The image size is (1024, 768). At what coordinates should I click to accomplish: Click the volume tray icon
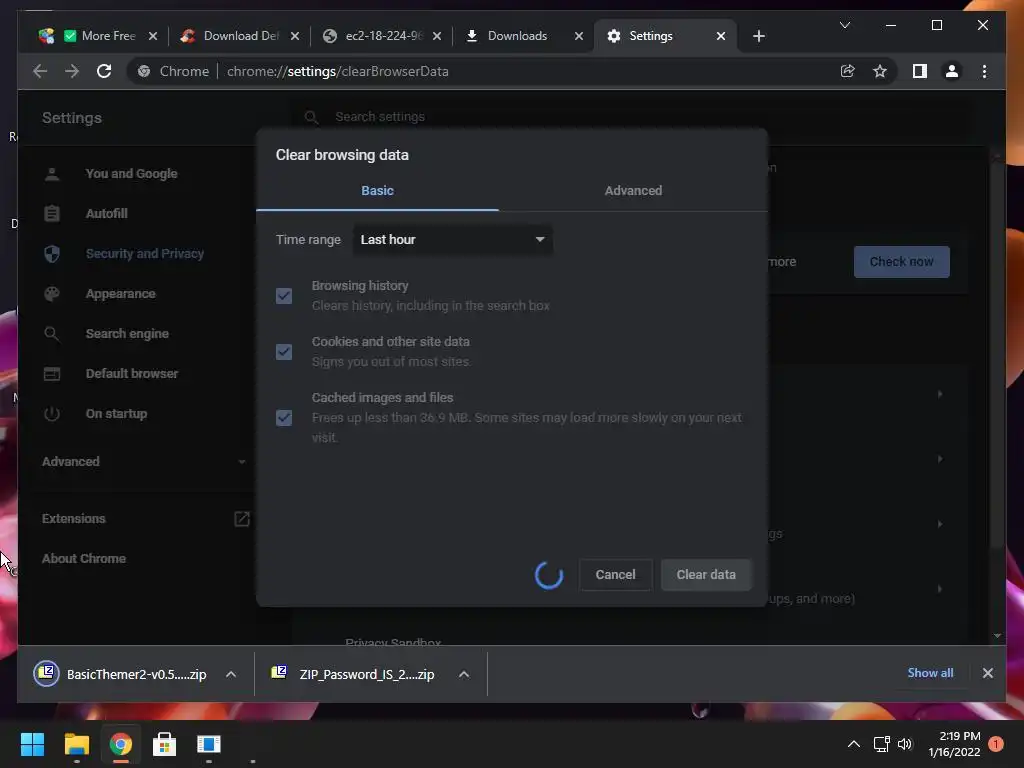[904, 744]
